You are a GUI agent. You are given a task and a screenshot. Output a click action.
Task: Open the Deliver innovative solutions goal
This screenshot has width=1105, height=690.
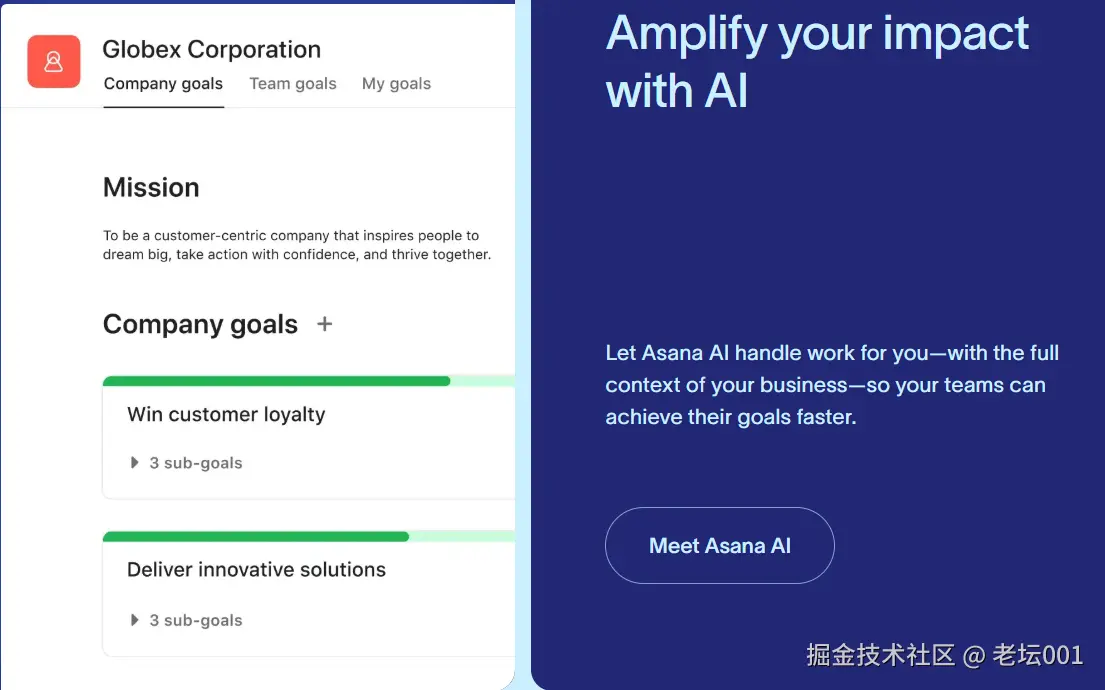tap(256, 570)
